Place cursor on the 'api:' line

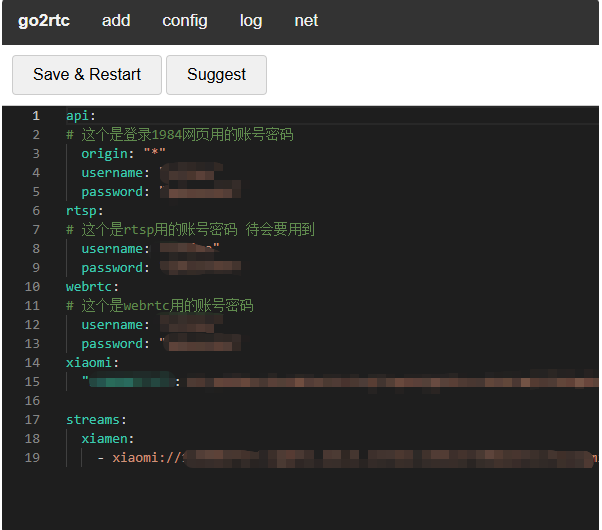pos(81,116)
